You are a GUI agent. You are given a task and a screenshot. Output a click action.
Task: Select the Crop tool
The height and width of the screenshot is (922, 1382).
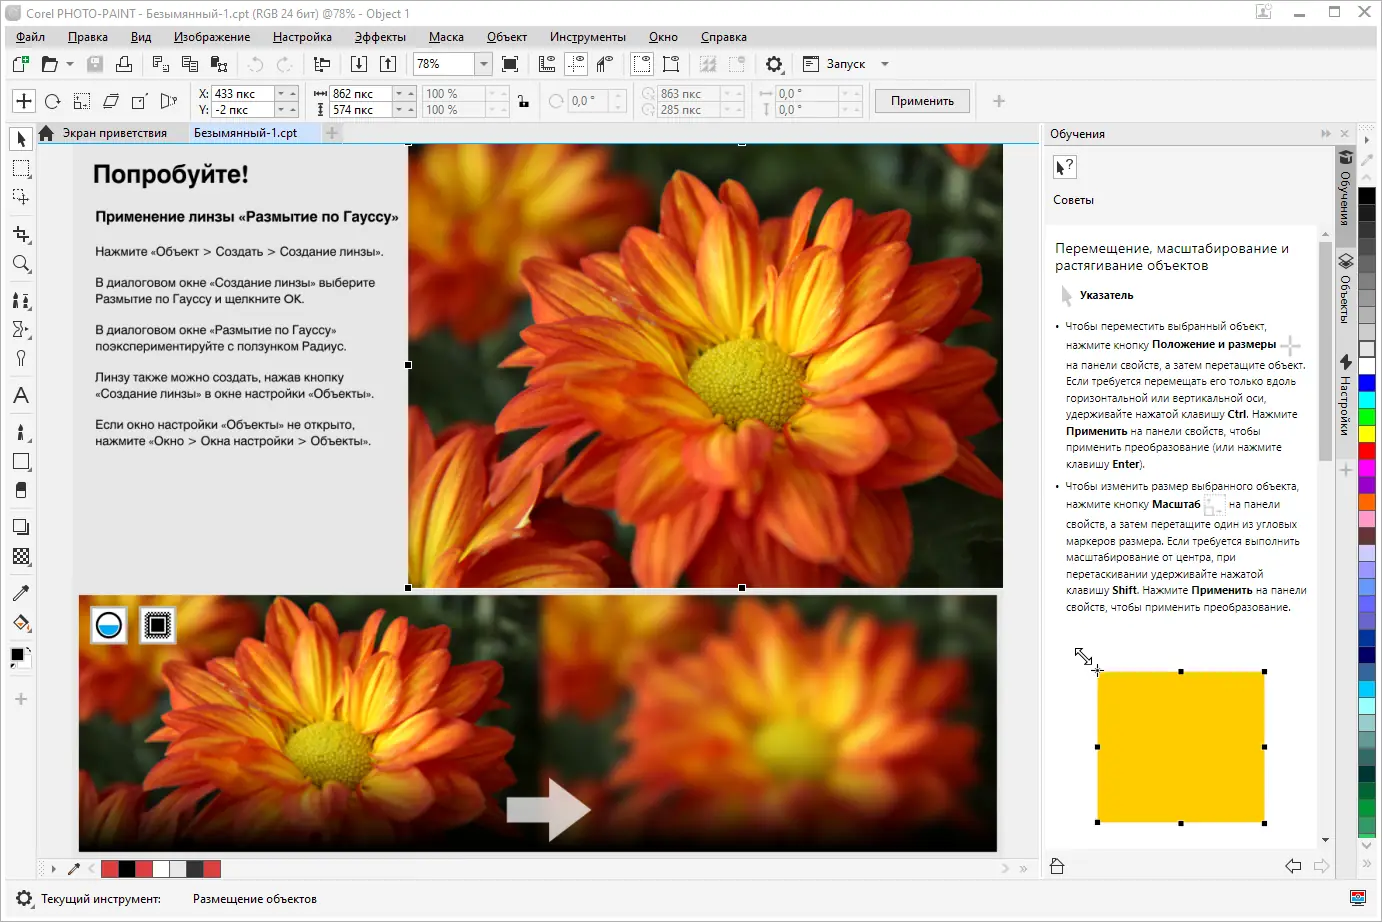click(x=20, y=234)
